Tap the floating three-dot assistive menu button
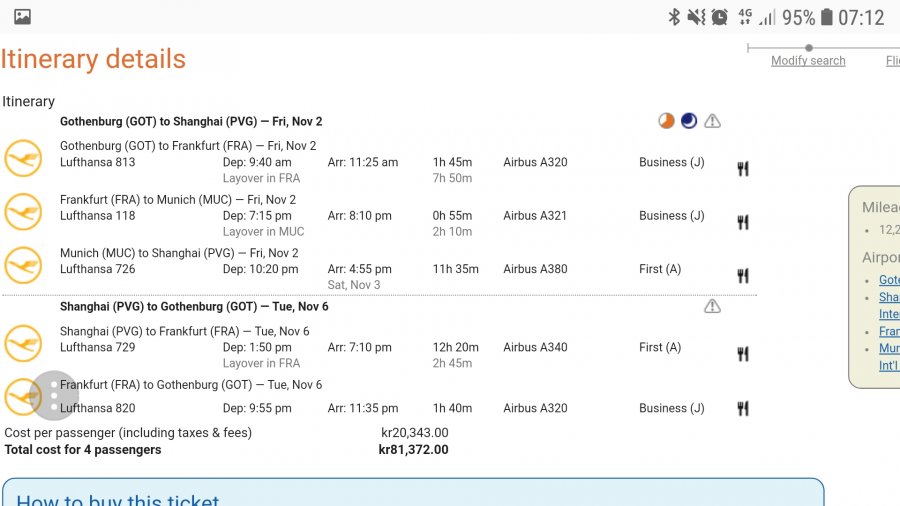The image size is (900, 506). [x=54, y=396]
